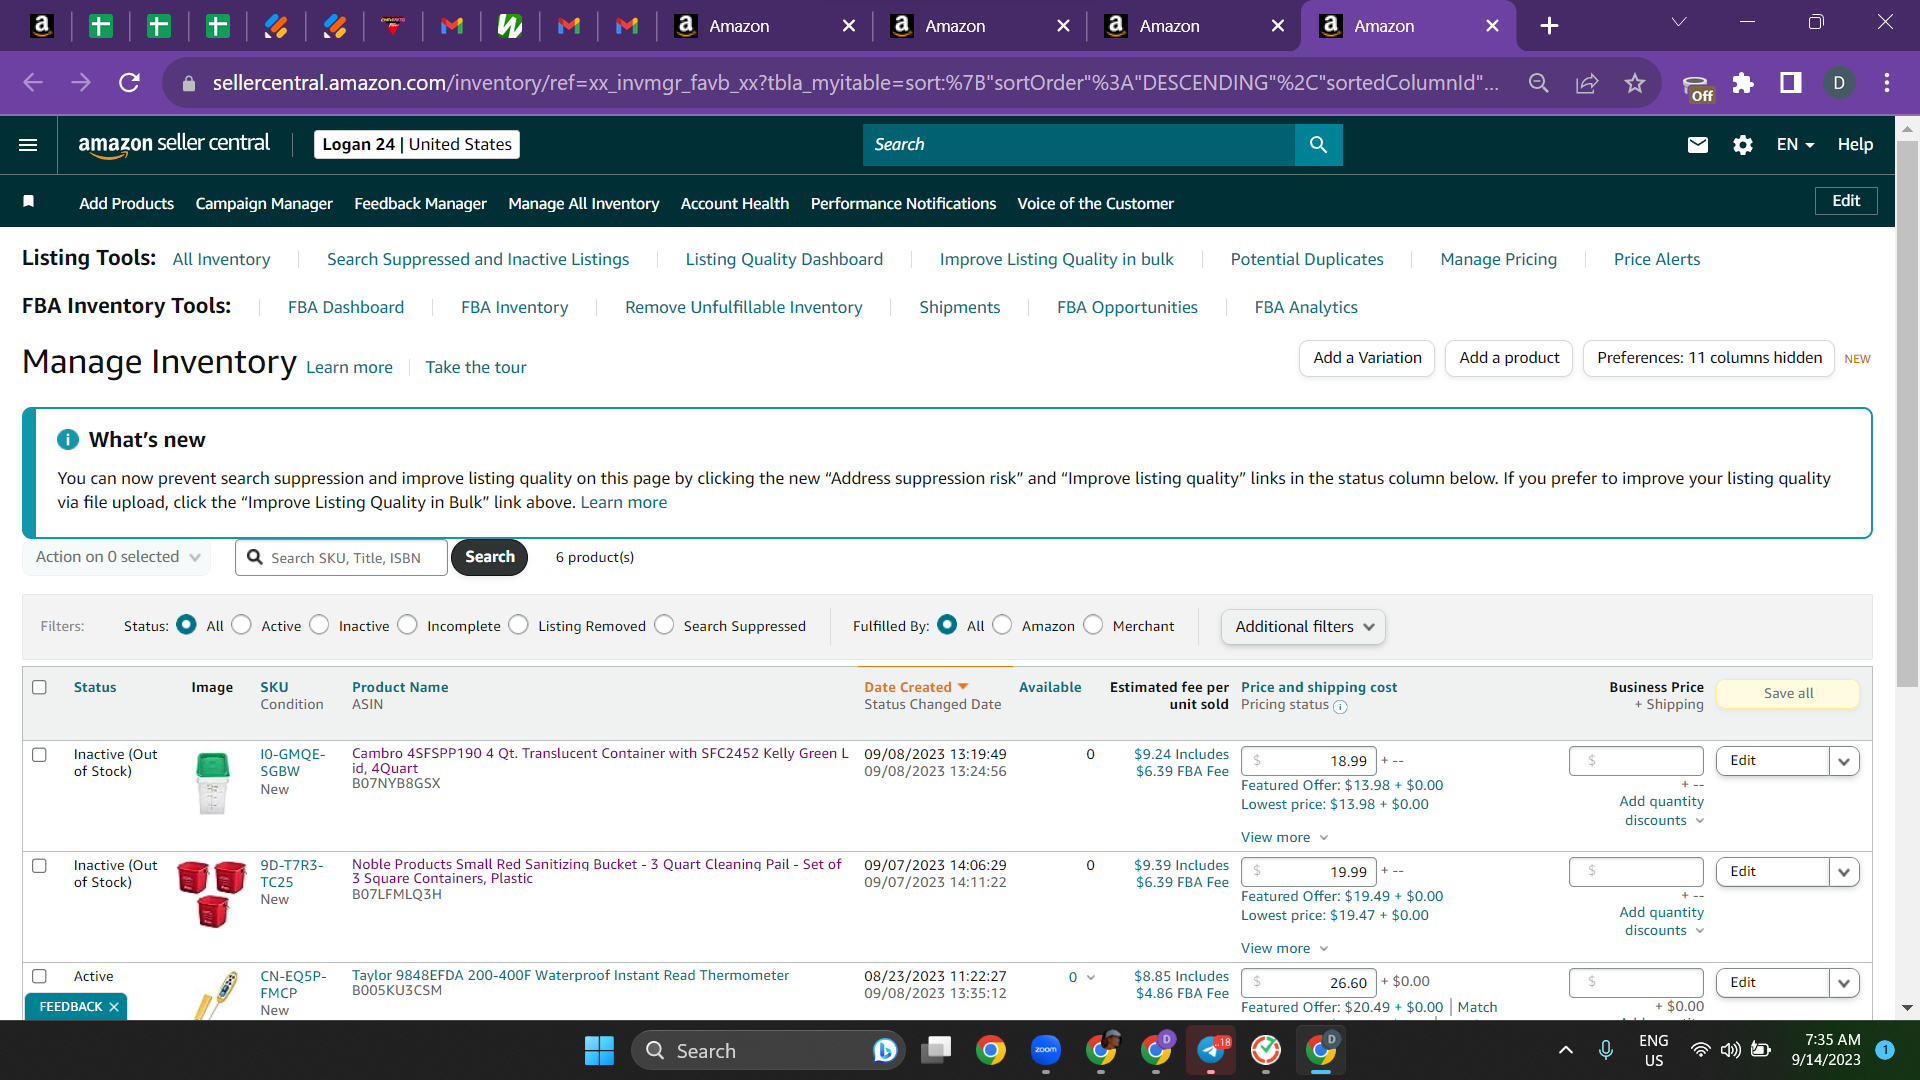This screenshot has height=1080, width=1920.
Task: Bookmark this page with the star icon
Action: (1635, 83)
